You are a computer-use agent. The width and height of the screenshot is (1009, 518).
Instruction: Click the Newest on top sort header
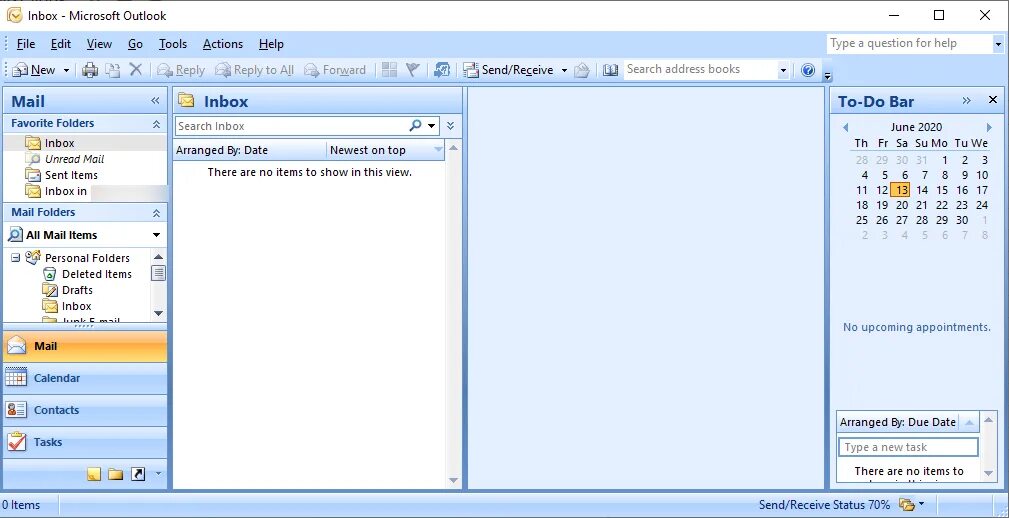pos(385,150)
